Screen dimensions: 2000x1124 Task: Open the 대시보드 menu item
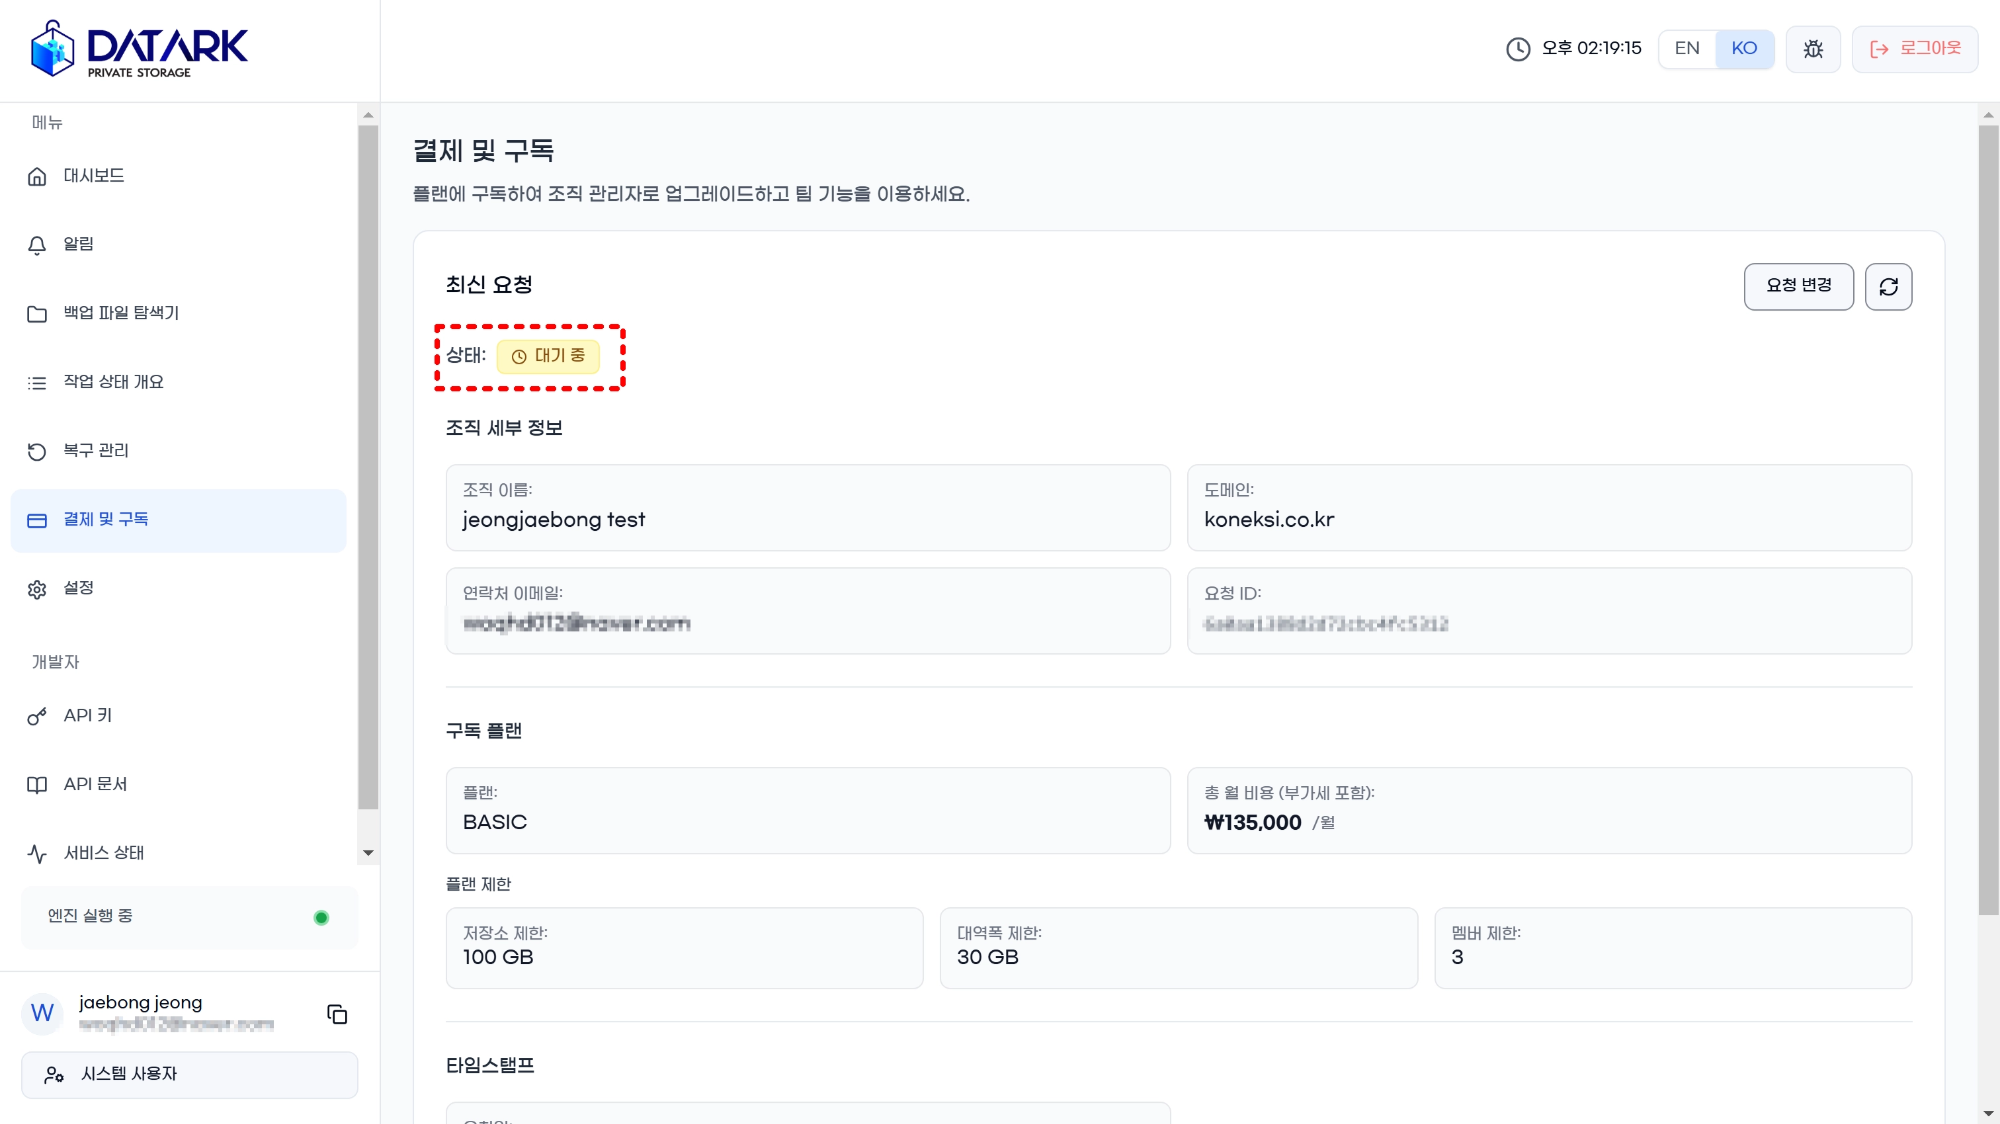tap(178, 176)
